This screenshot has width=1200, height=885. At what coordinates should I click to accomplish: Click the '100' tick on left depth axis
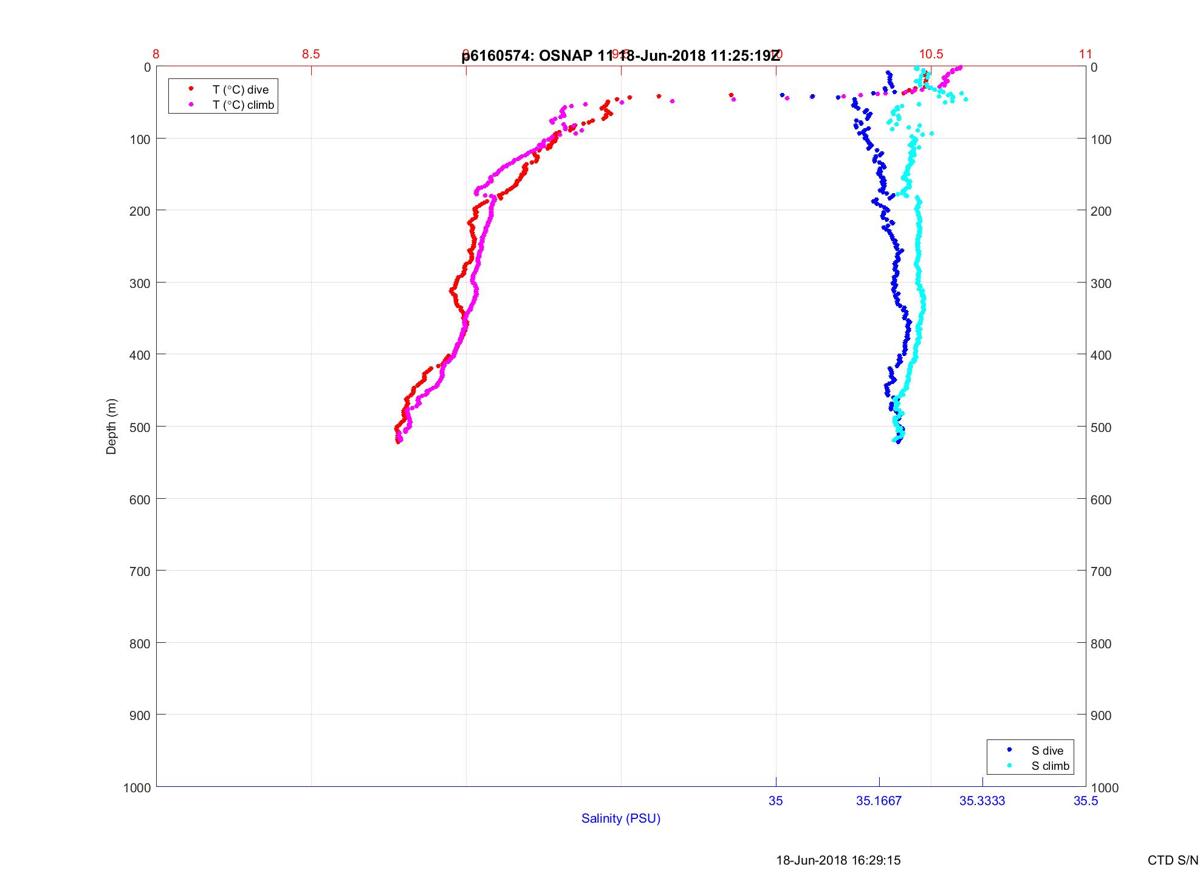(x=140, y=139)
